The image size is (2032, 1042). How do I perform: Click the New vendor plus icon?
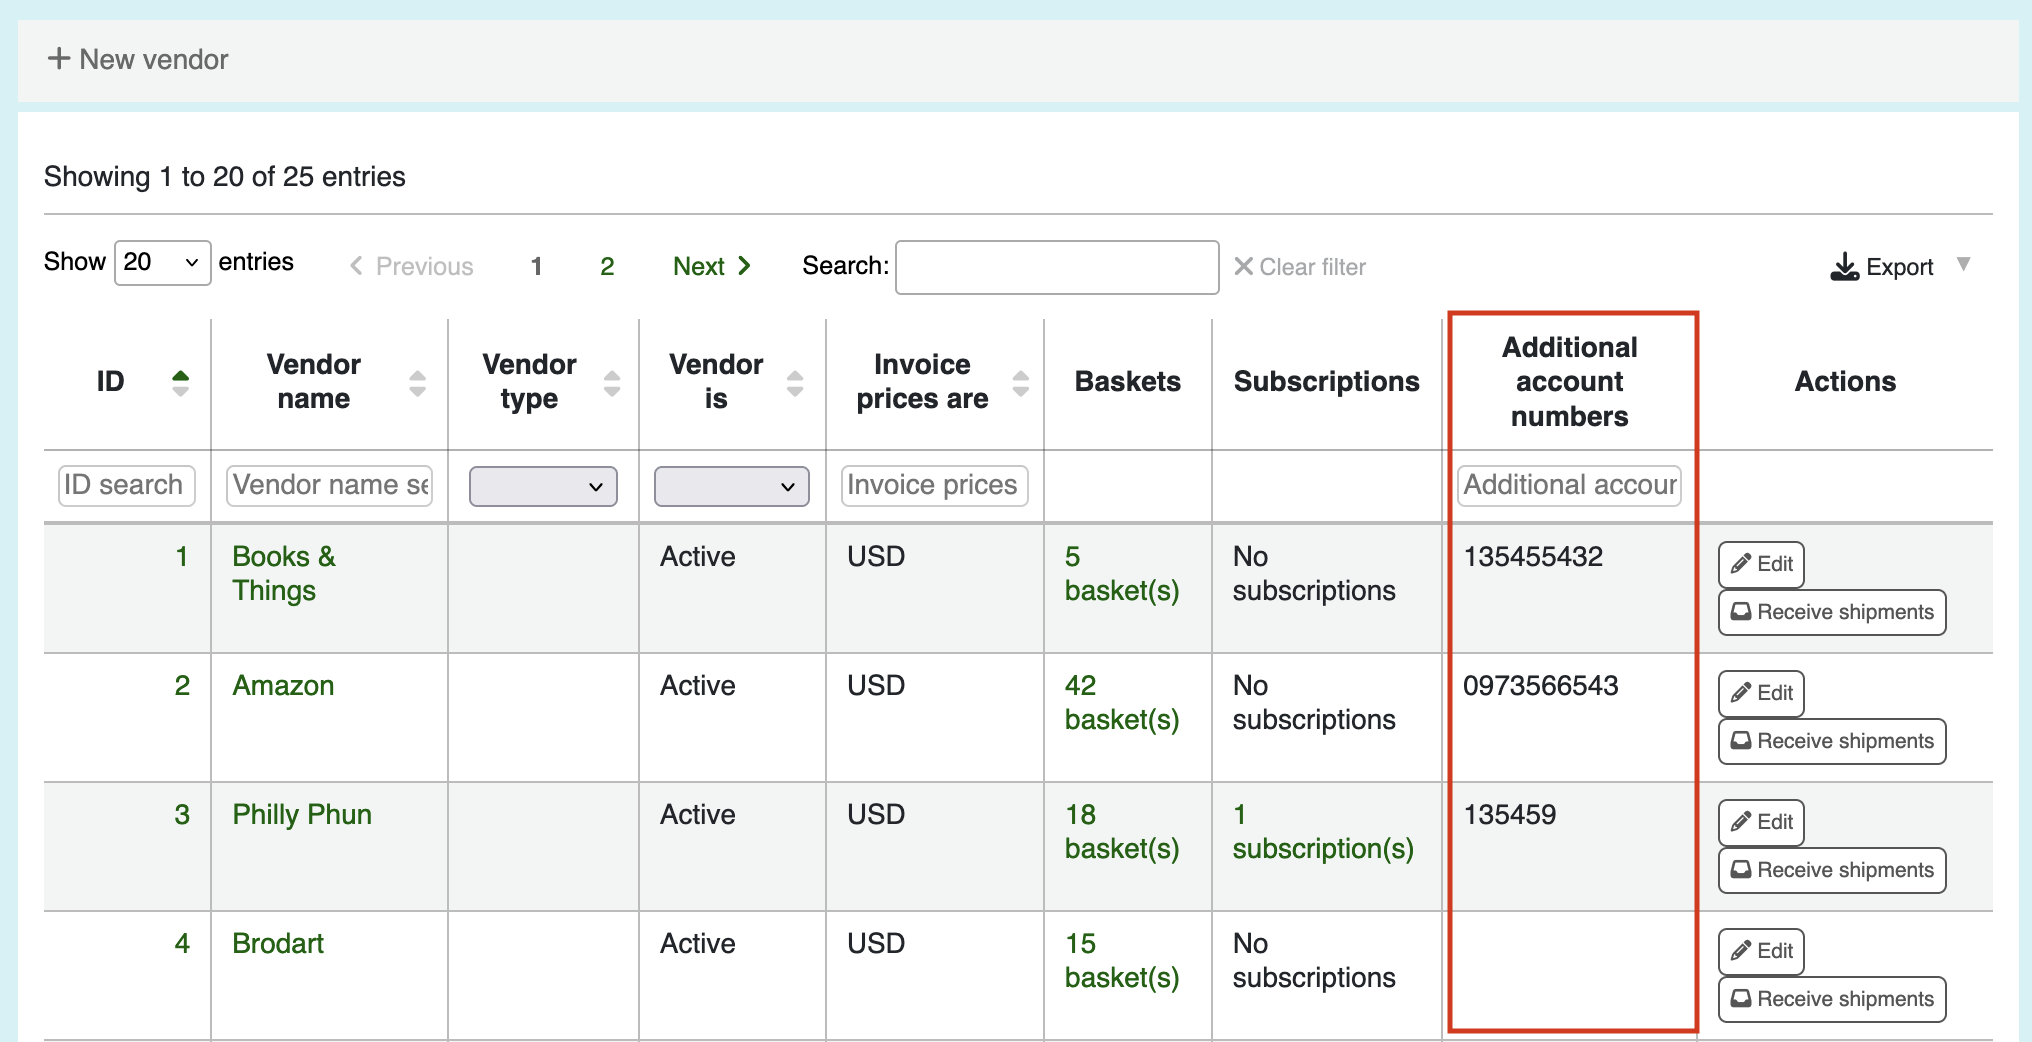59,59
